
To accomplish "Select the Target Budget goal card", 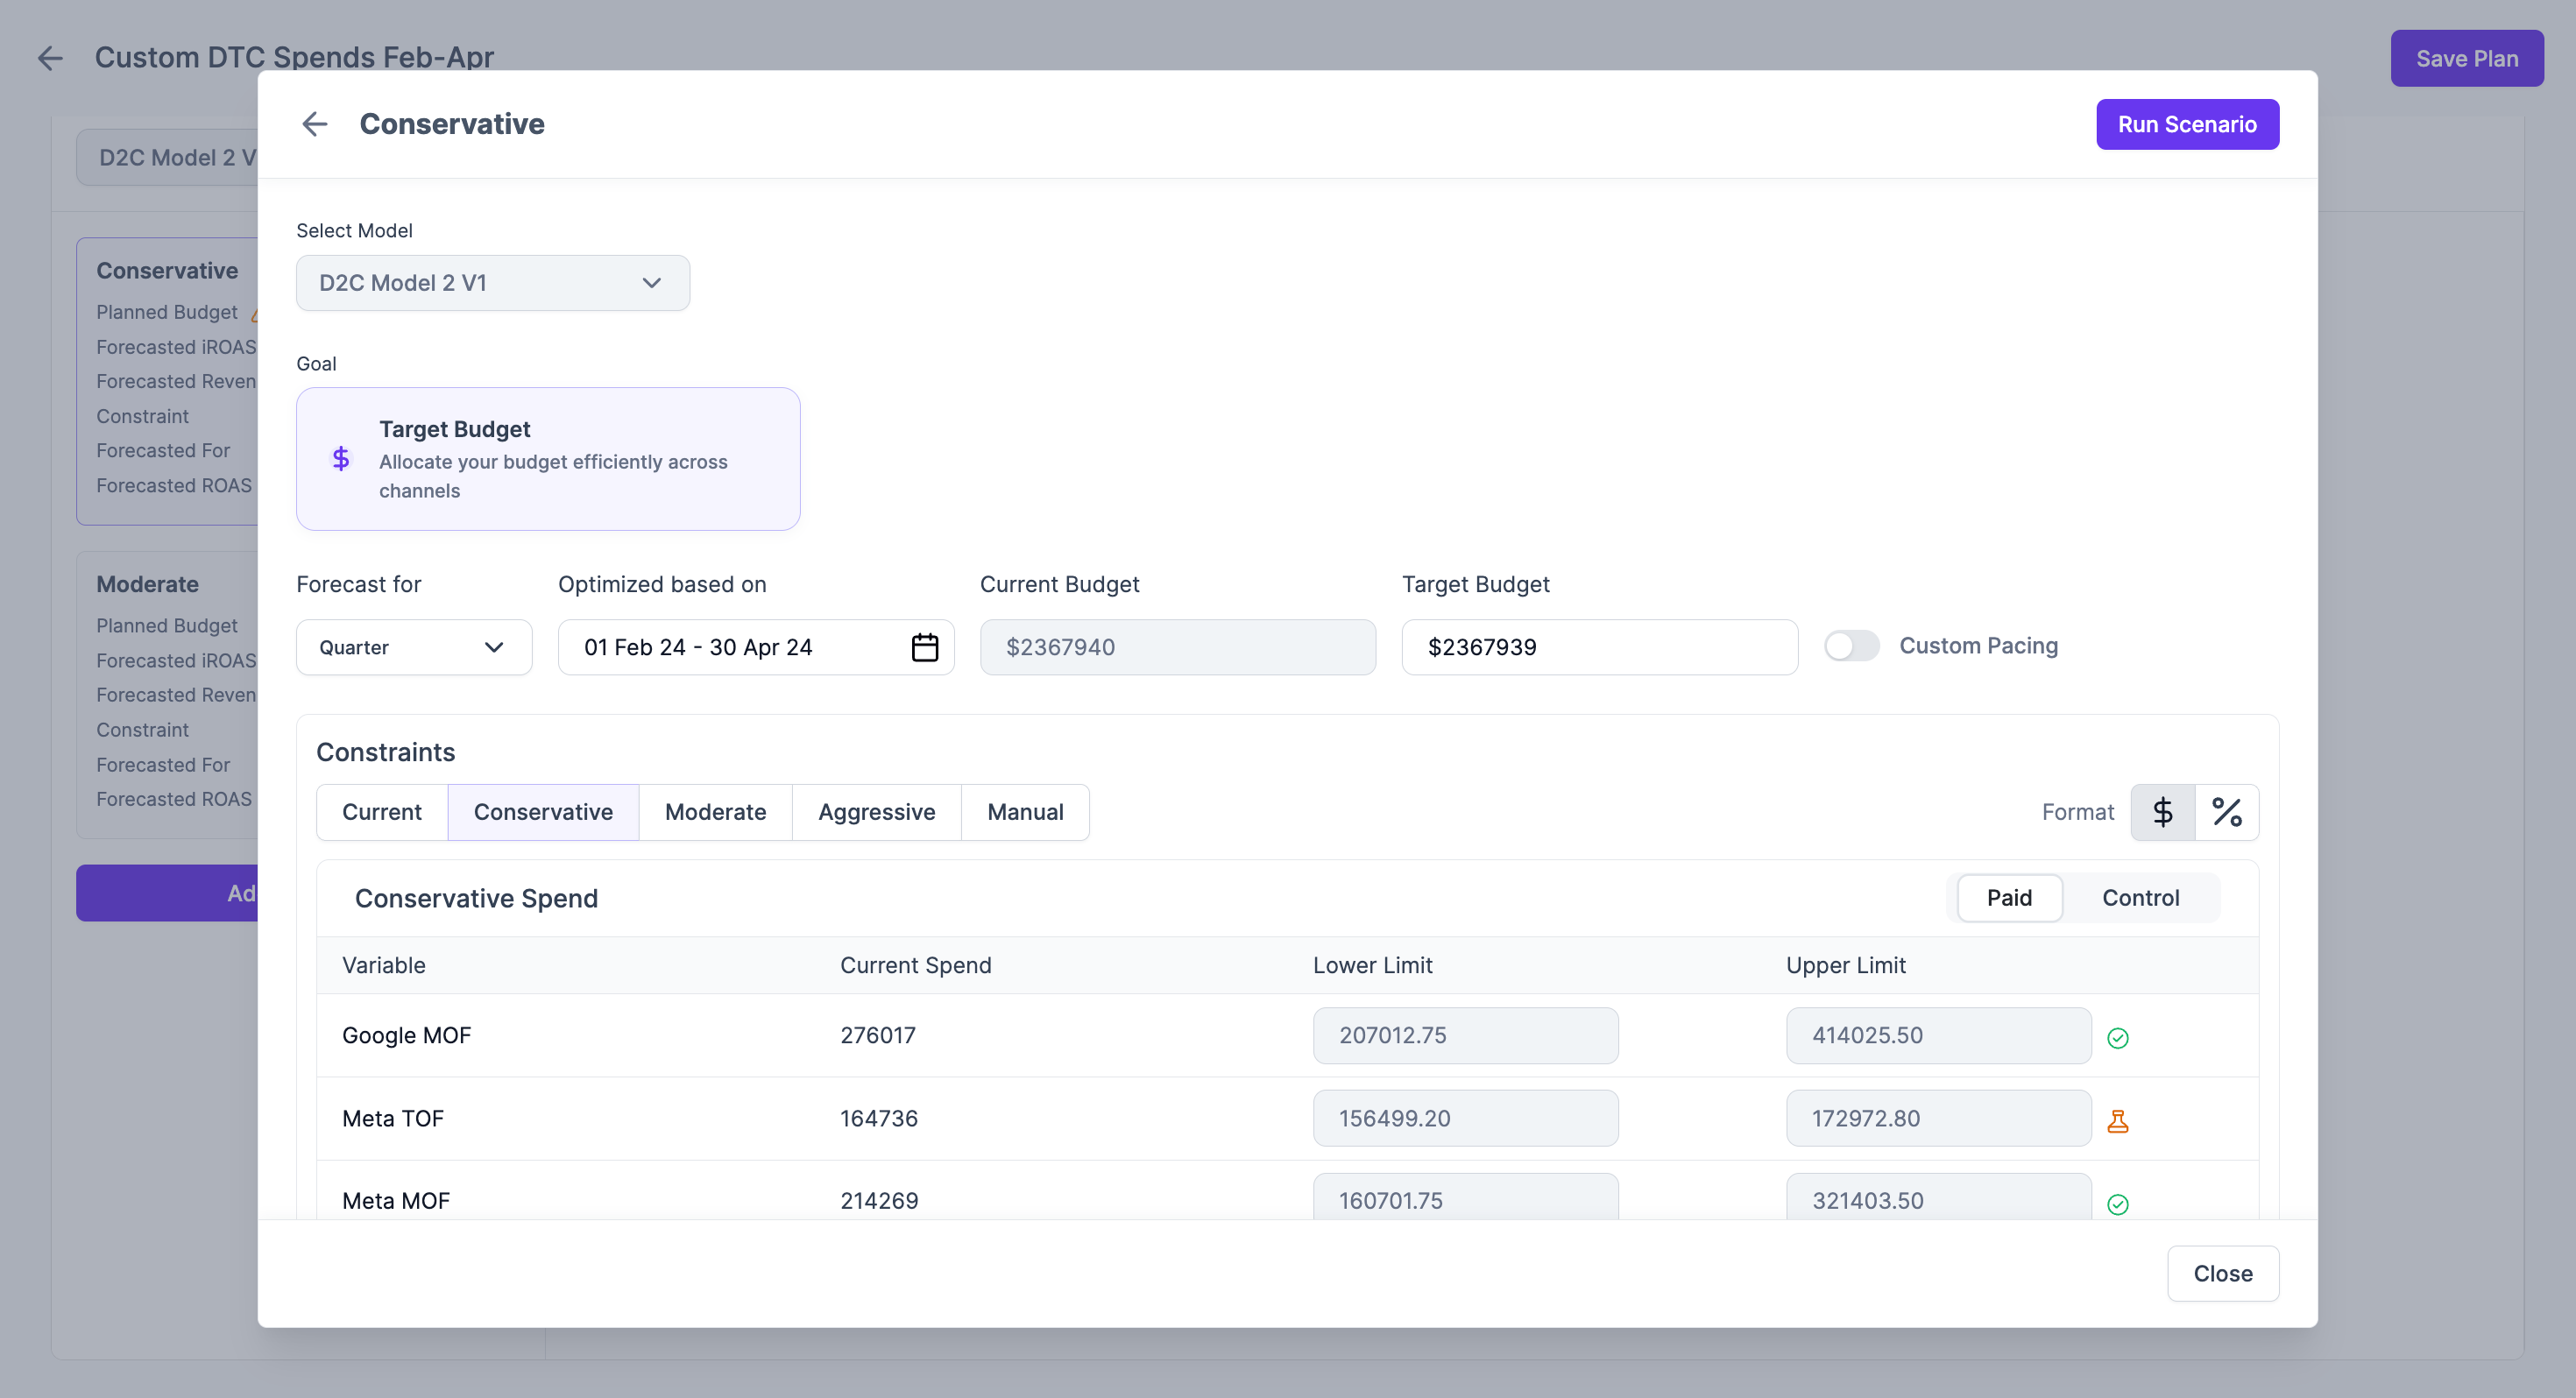I will coord(547,459).
